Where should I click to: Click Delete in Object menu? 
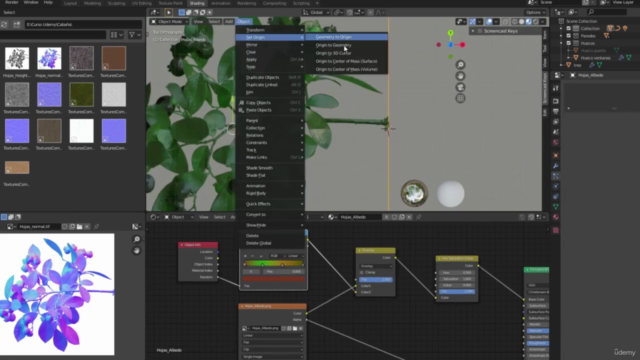point(270,236)
